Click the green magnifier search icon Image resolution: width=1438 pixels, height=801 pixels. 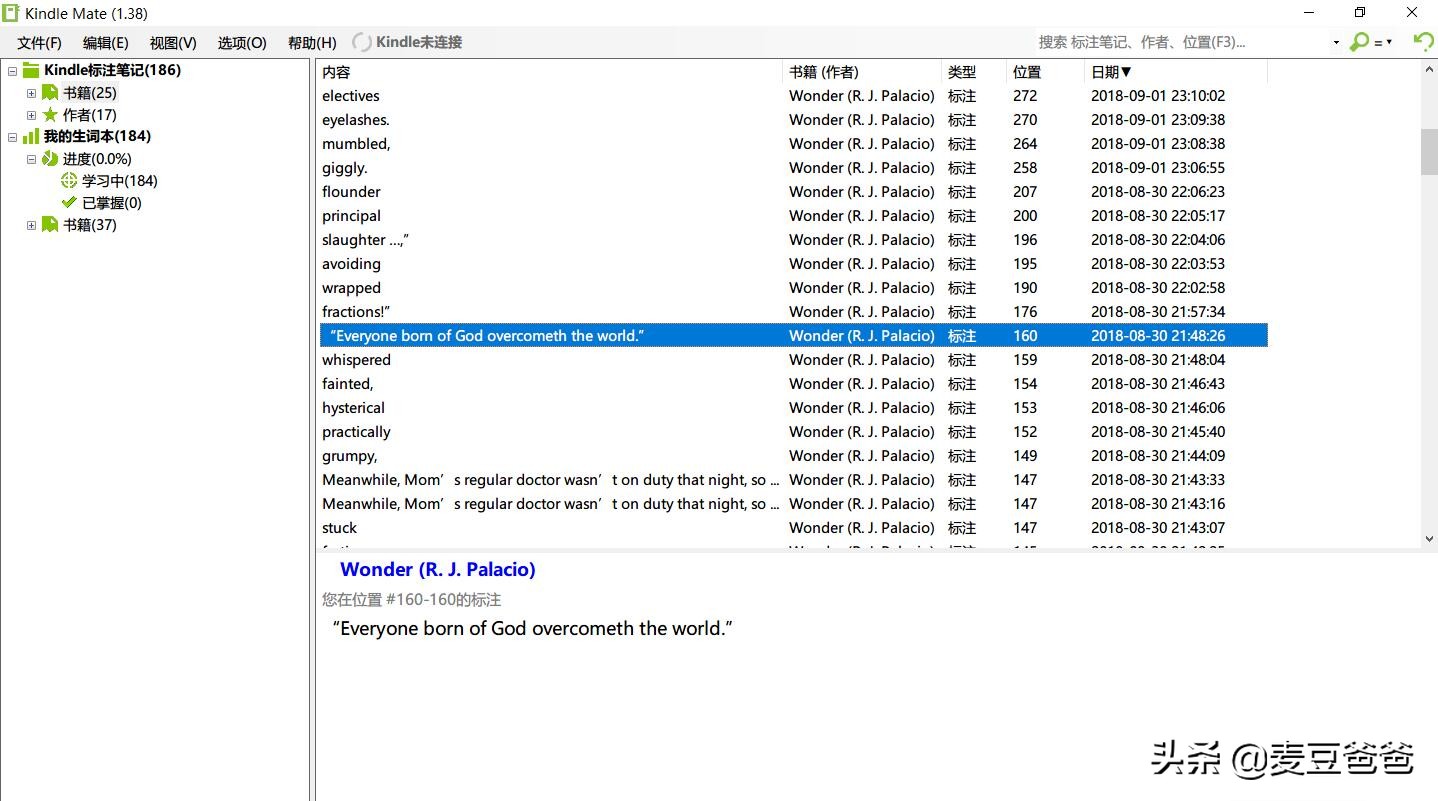1359,42
